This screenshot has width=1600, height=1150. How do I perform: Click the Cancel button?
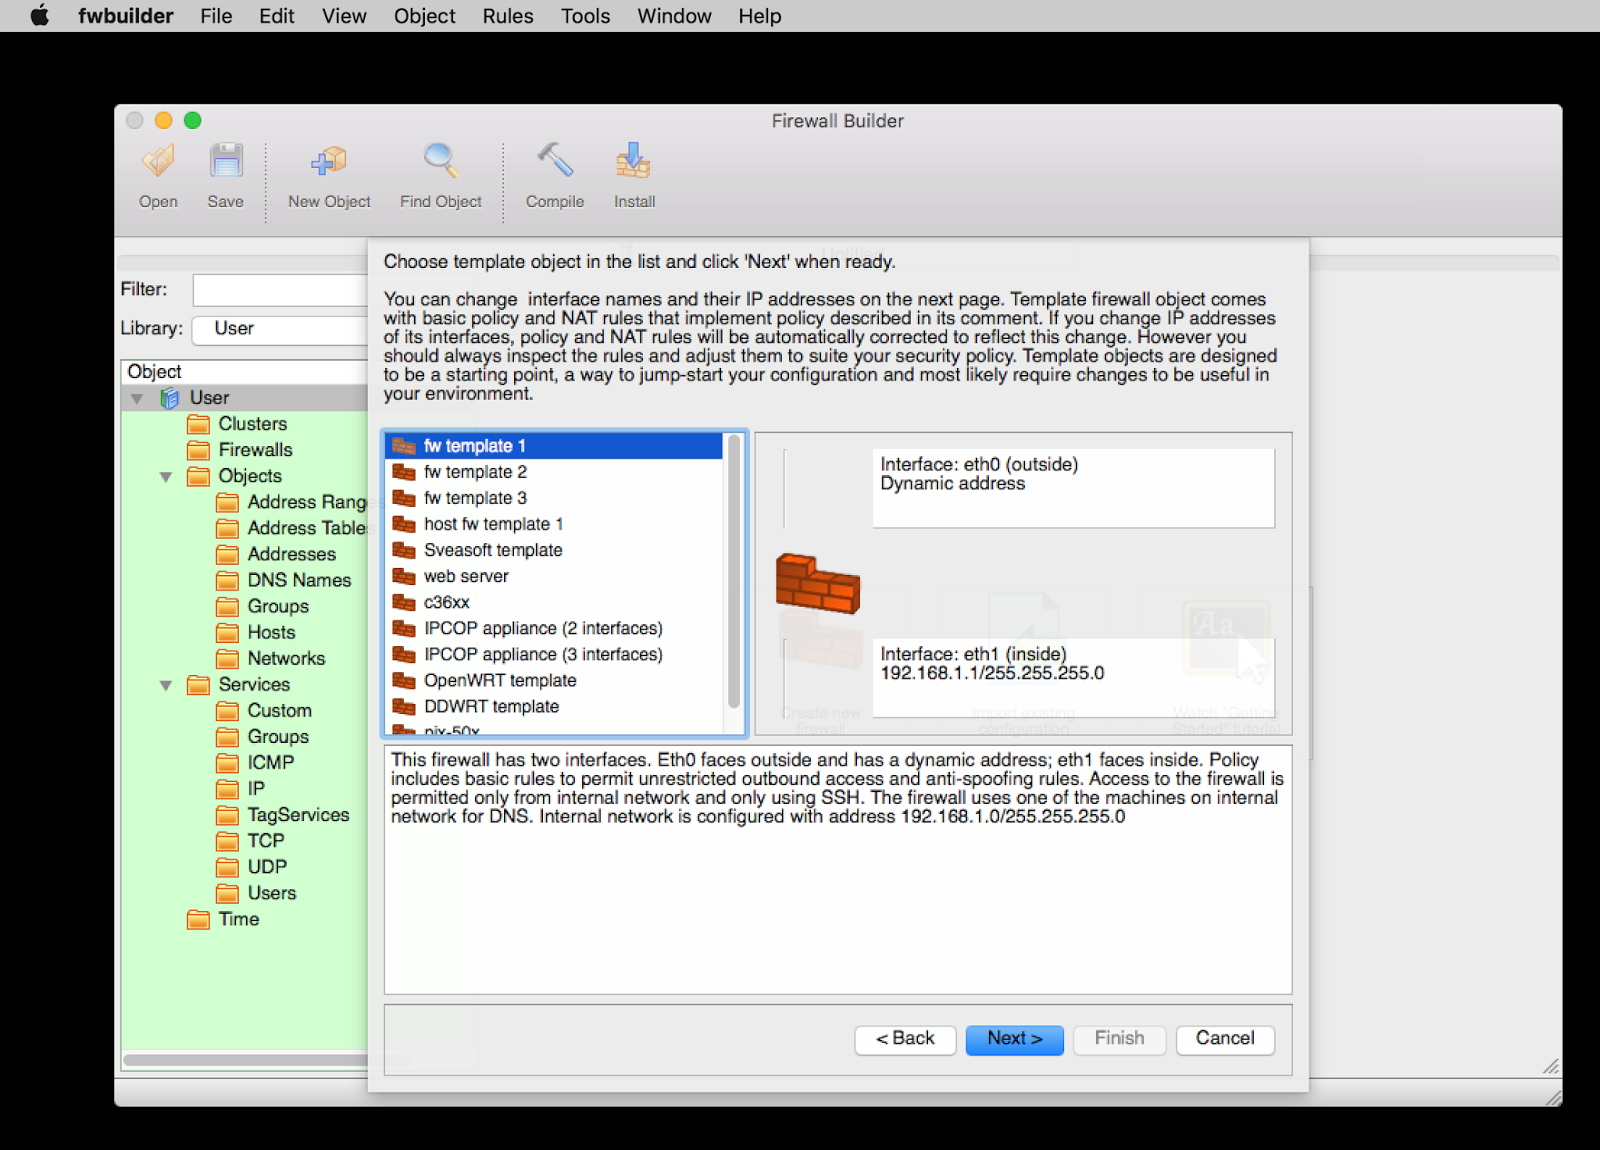point(1224,1039)
